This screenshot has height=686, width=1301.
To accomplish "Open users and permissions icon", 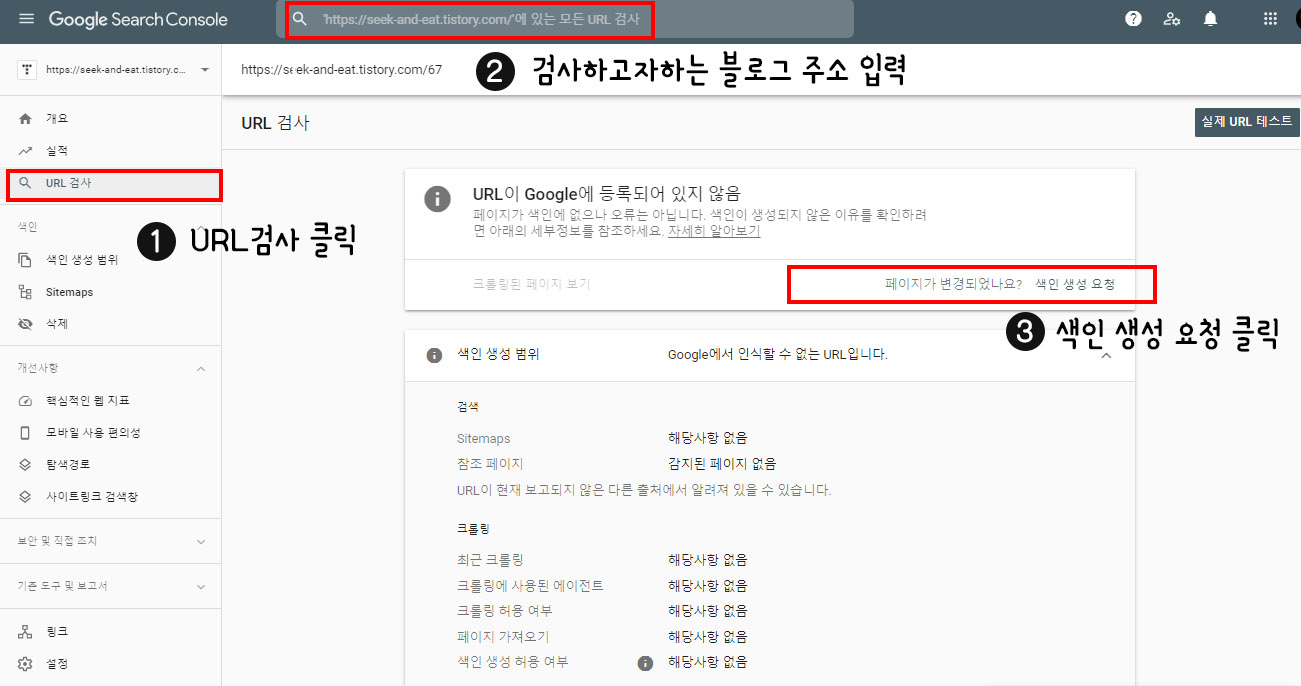I will coord(1172,19).
